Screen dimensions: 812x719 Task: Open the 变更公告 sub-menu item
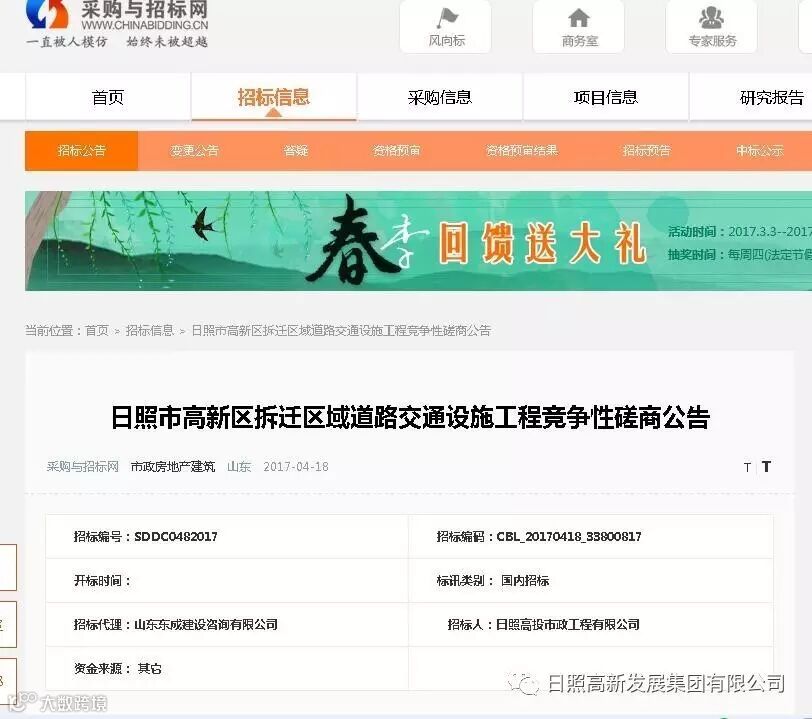click(x=194, y=151)
